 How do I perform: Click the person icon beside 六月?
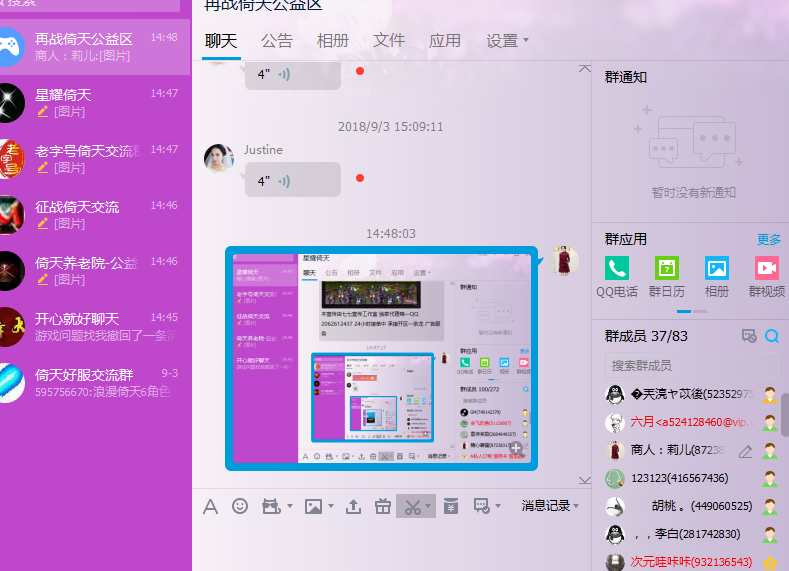coord(769,423)
